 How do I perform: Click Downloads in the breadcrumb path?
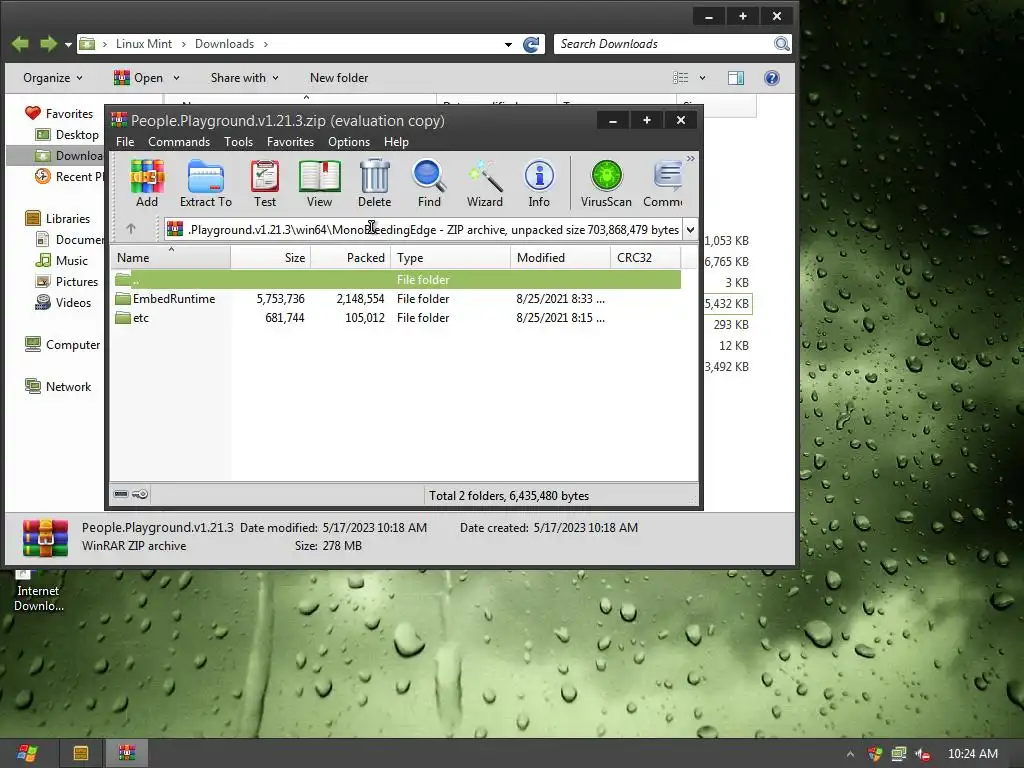click(224, 44)
